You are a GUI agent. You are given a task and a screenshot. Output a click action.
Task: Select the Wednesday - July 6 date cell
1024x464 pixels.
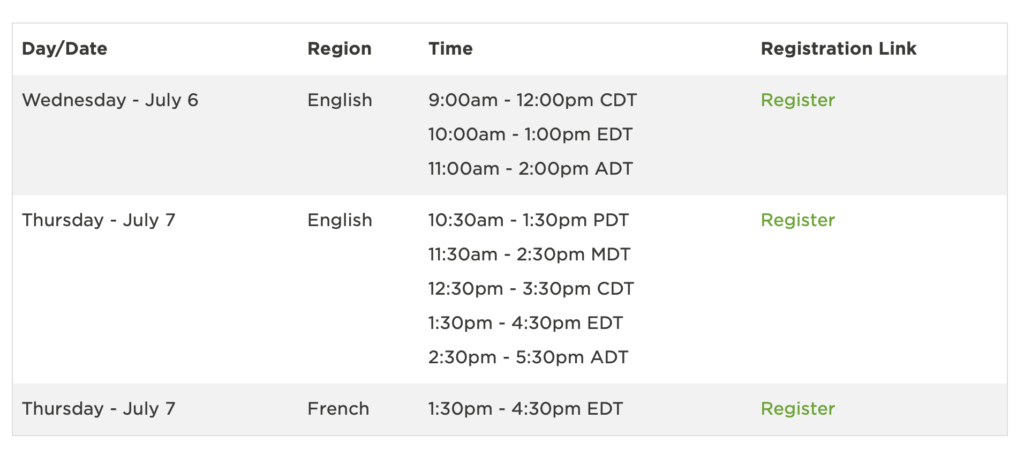[110, 101]
